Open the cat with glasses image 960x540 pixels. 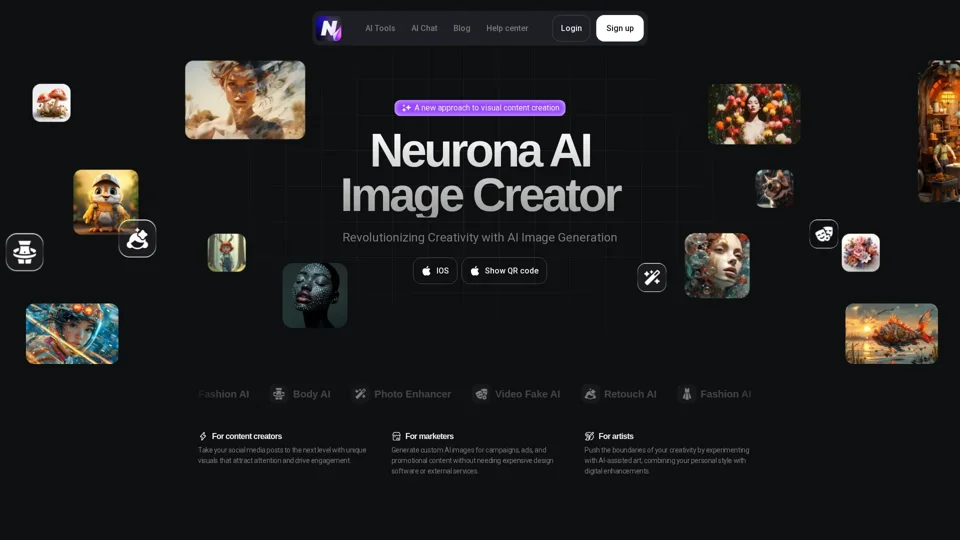[x=774, y=189]
